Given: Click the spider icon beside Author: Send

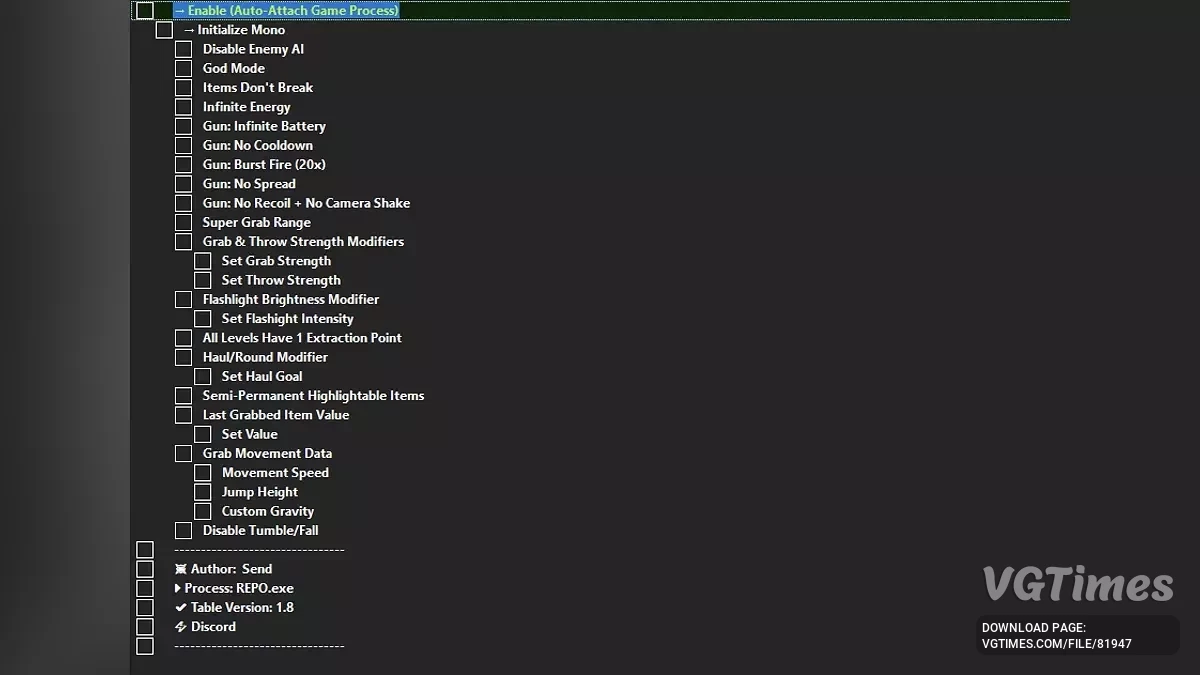Looking at the screenshot, I should (179, 568).
